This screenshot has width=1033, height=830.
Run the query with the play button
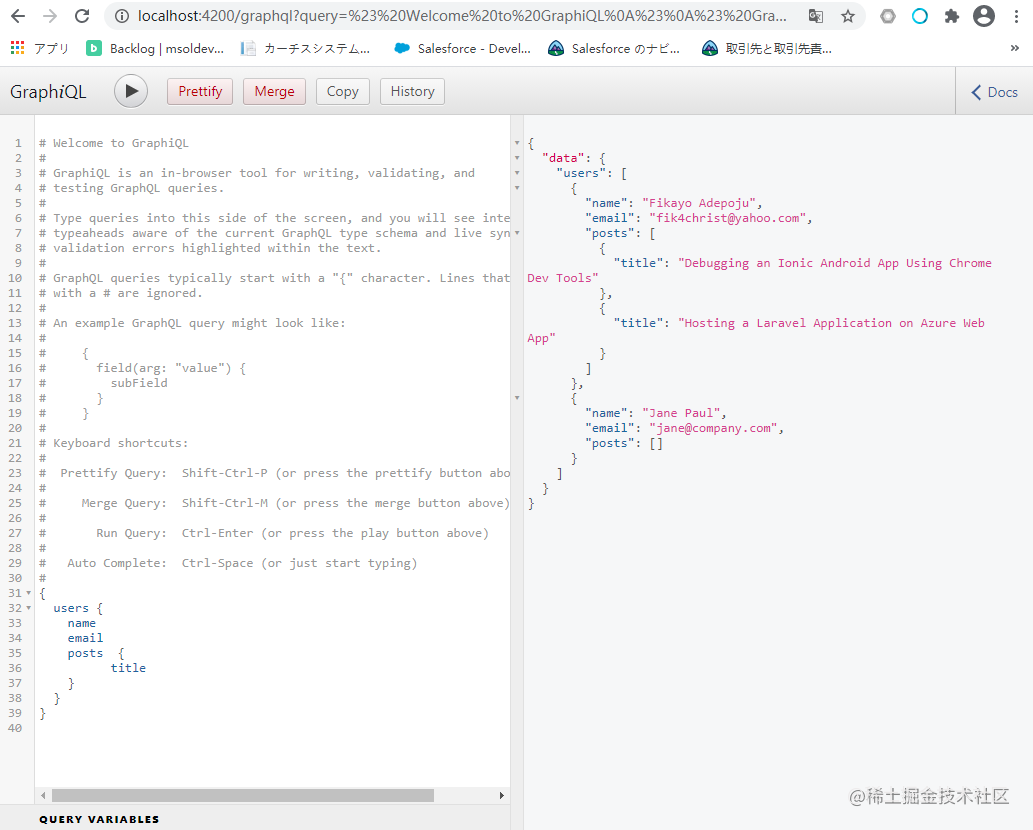click(x=131, y=91)
